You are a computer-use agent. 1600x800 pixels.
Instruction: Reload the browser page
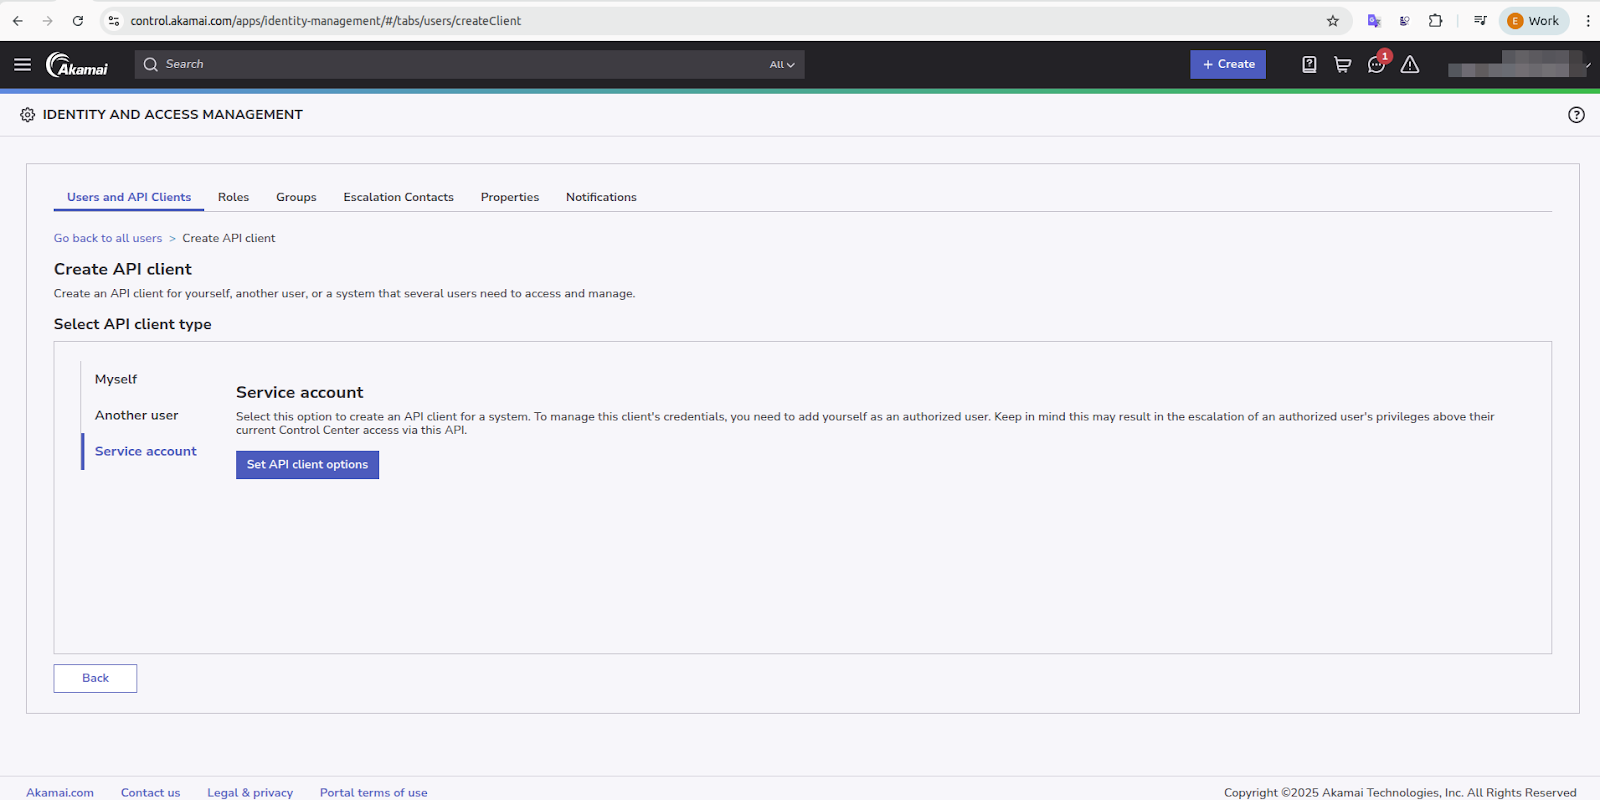point(78,21)
